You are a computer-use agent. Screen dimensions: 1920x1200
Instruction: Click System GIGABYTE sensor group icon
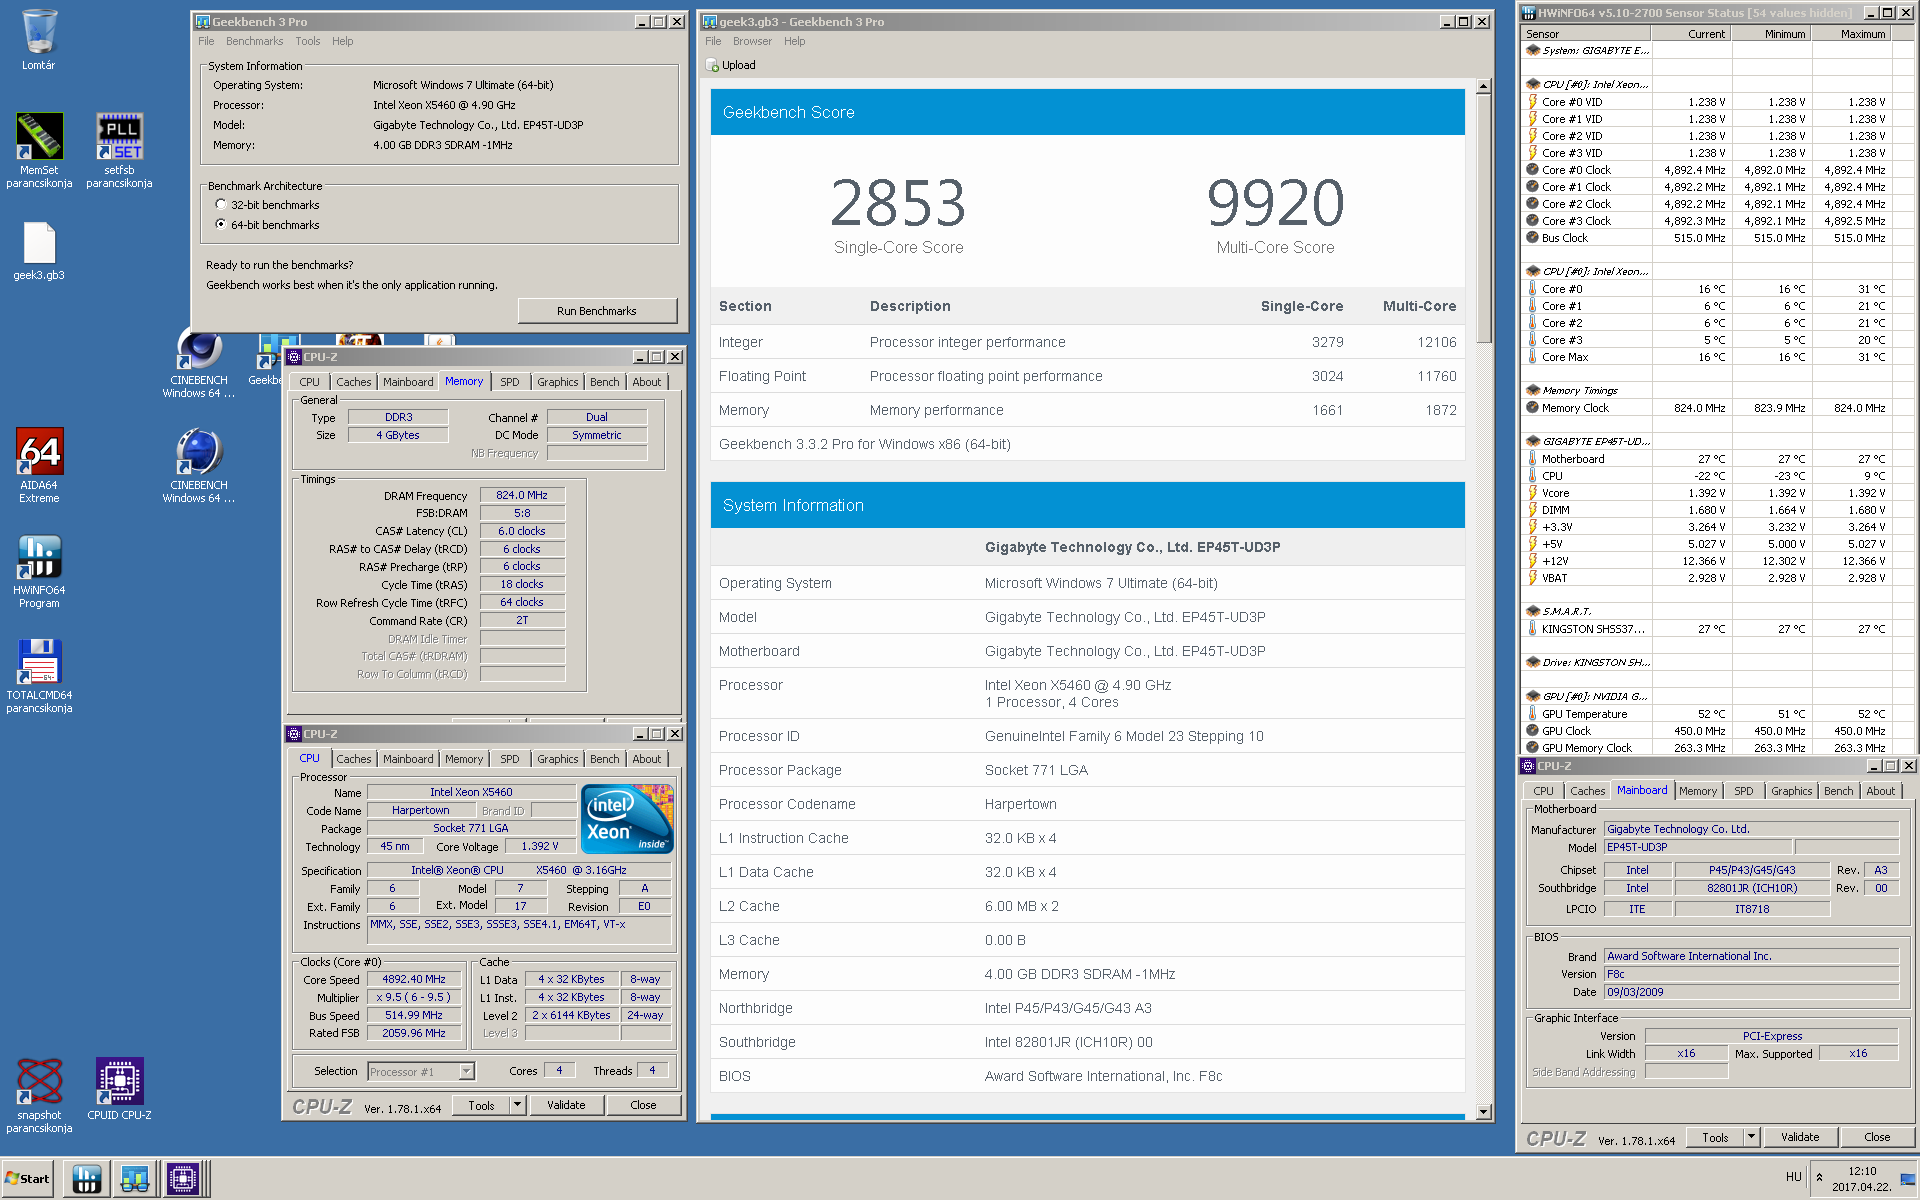[x=1533, y=50]
